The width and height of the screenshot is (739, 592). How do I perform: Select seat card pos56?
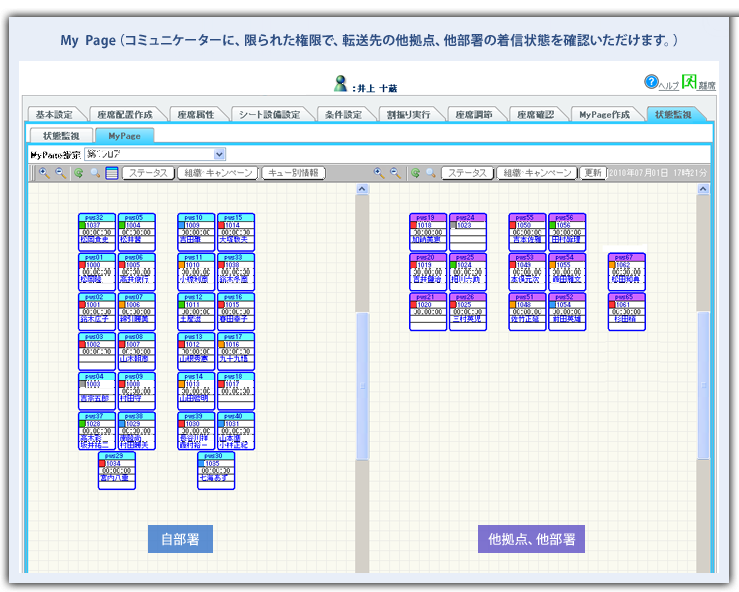point(567,232)
